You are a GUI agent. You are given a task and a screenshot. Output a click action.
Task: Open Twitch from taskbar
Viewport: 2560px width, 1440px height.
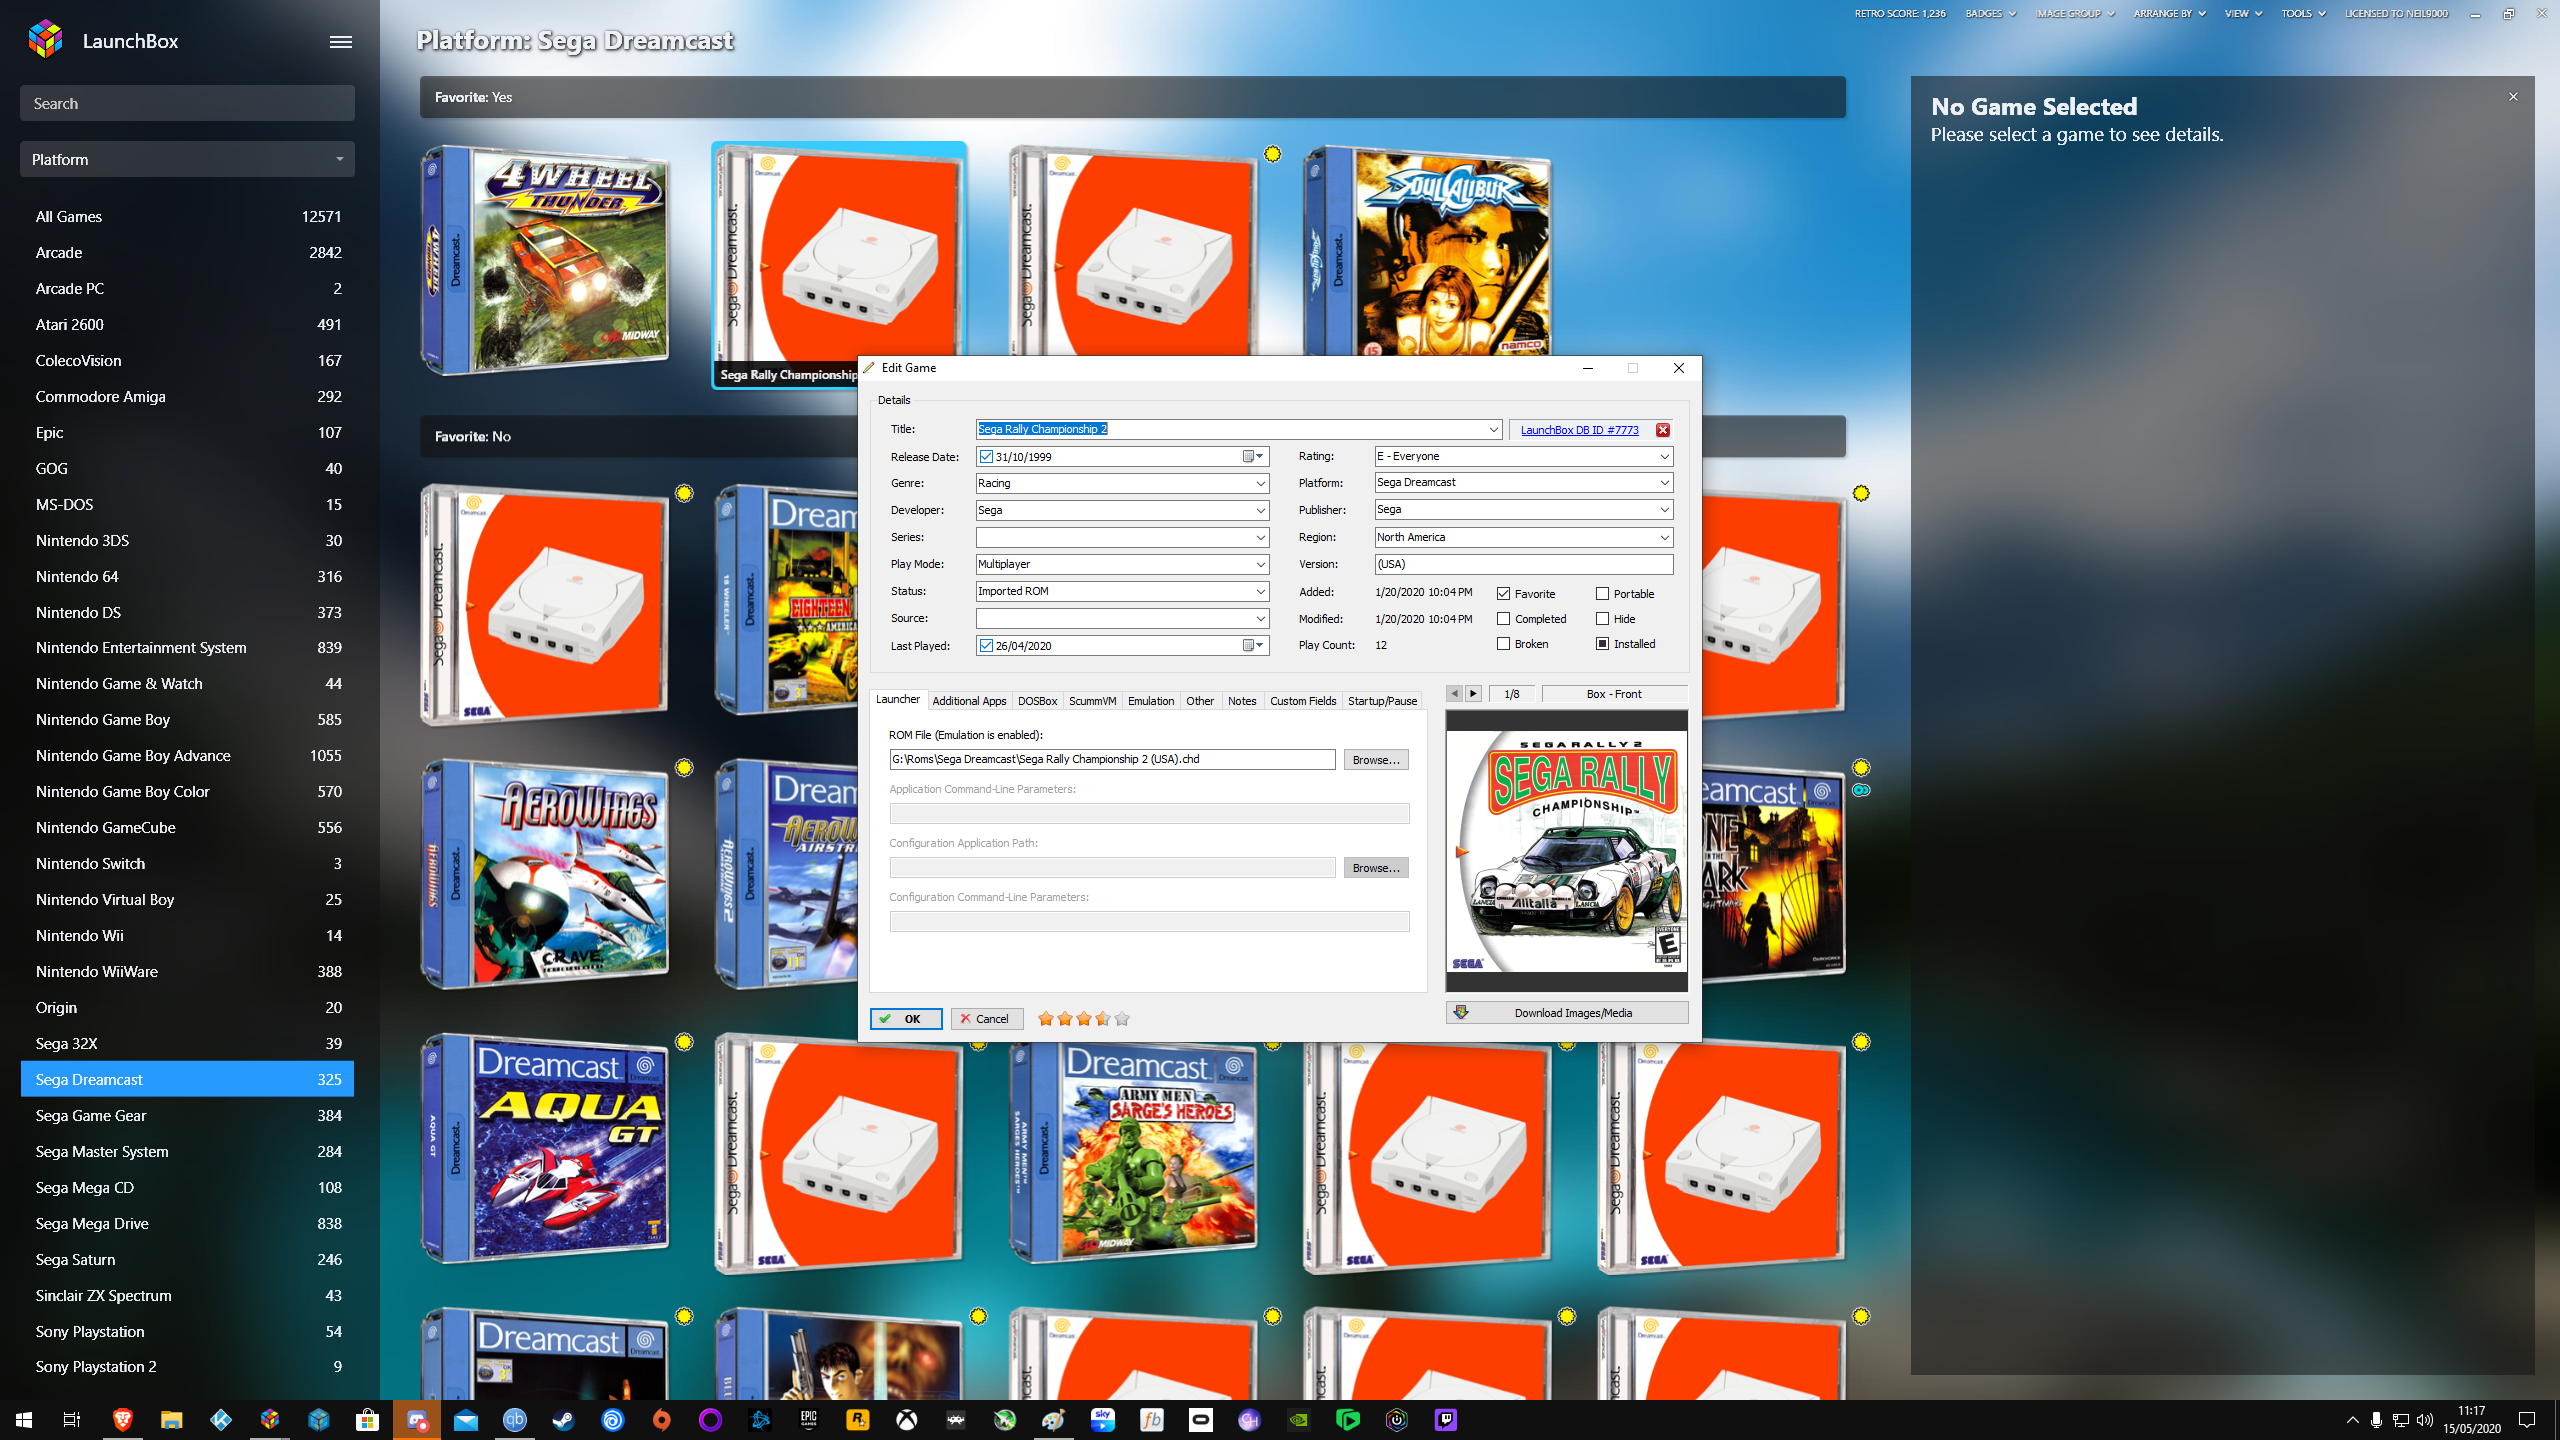tap(1446, 1420)
